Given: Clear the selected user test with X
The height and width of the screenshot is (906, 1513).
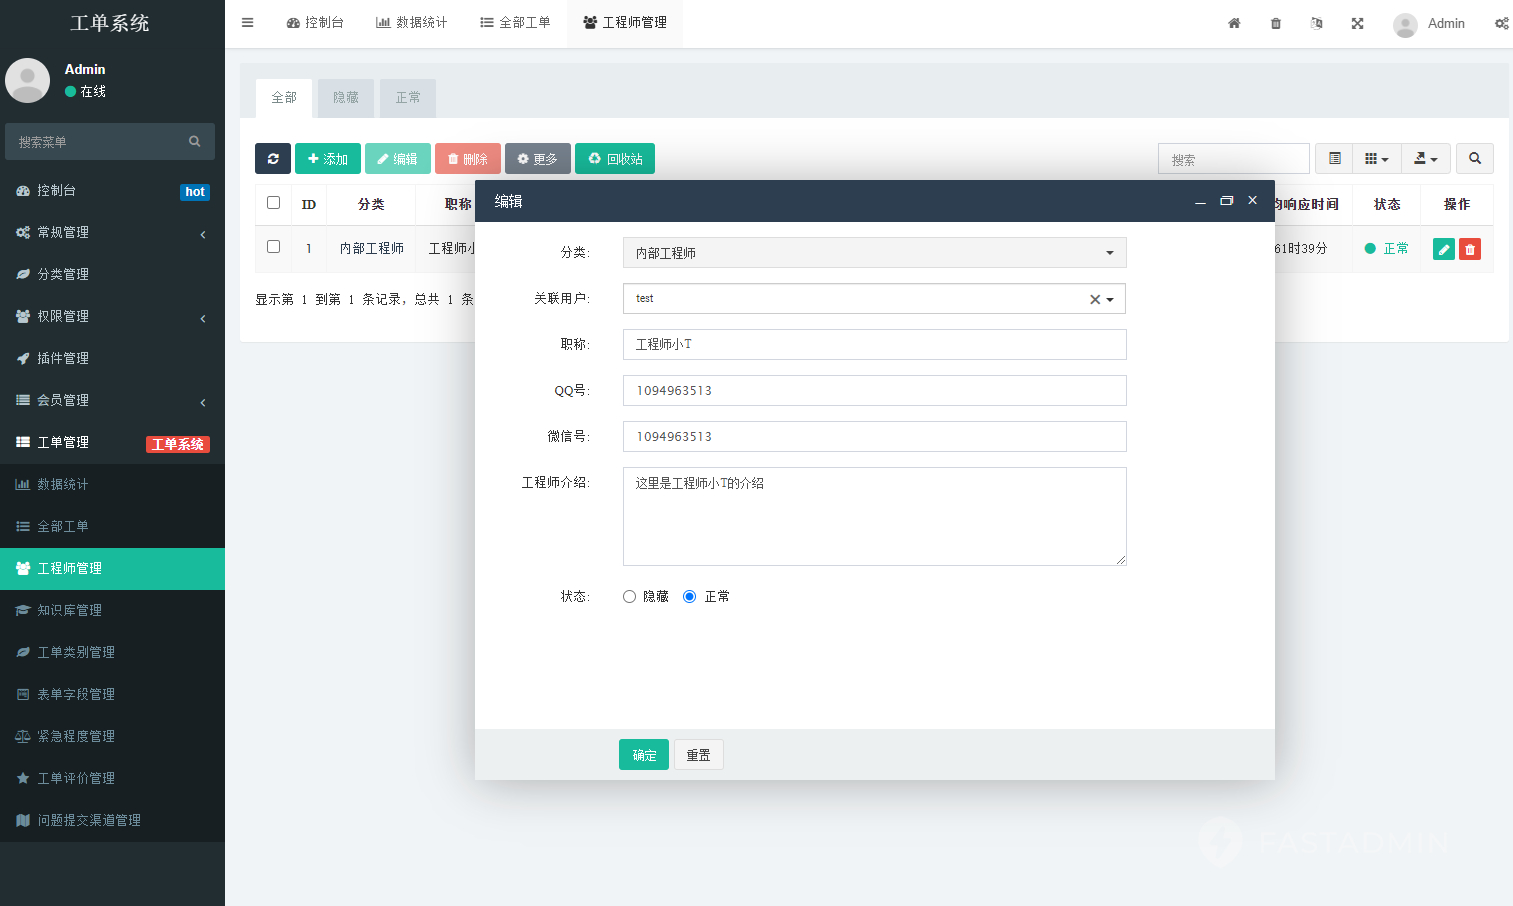Looking at the screenshot, I should click(x=1094, y=299).
